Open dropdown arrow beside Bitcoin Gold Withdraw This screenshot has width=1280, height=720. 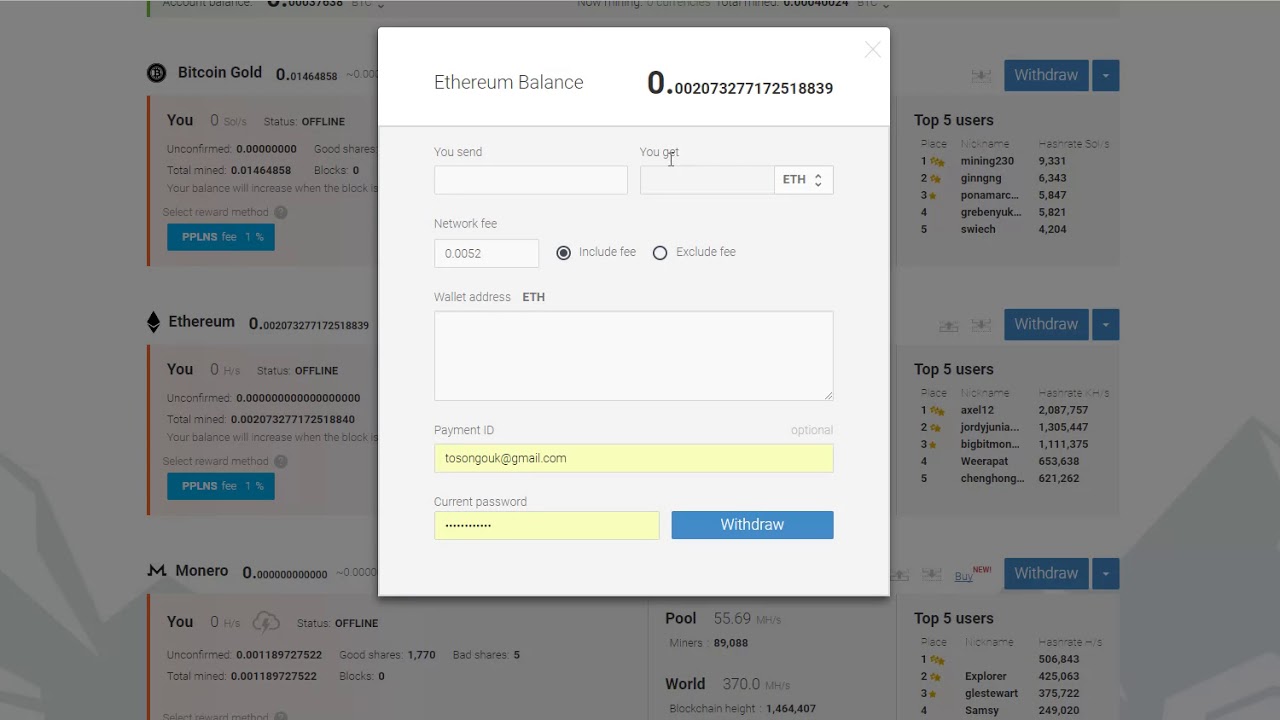pos(1106,75)
